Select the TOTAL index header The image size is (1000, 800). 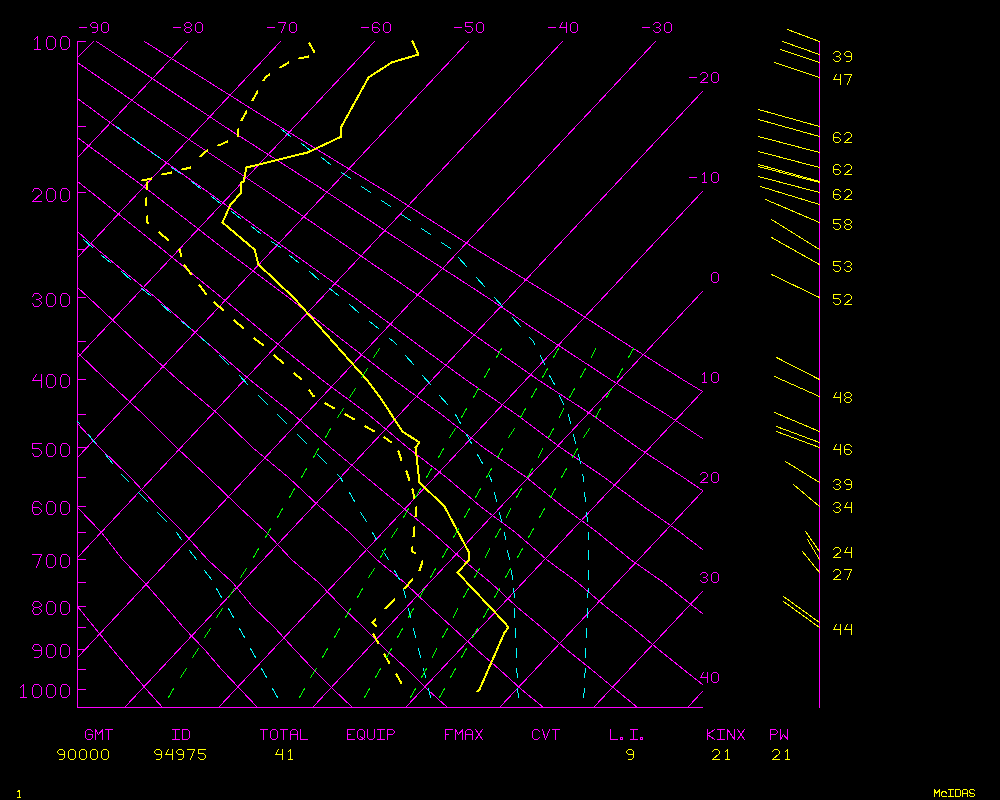[x=284, y=735]
